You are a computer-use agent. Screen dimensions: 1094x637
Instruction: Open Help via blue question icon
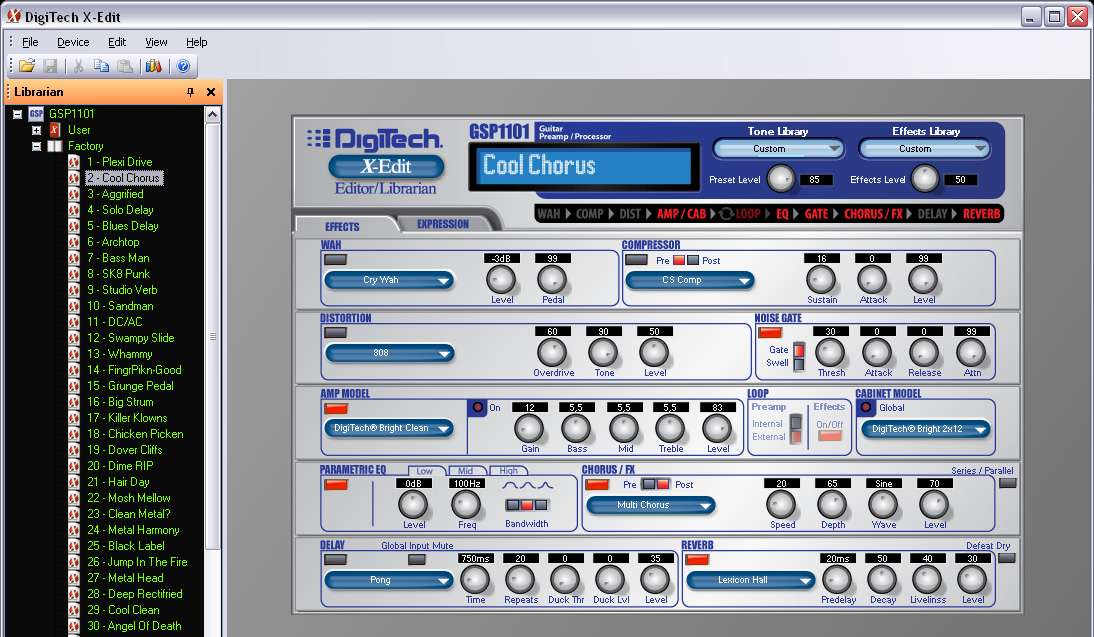click(183, 66)
